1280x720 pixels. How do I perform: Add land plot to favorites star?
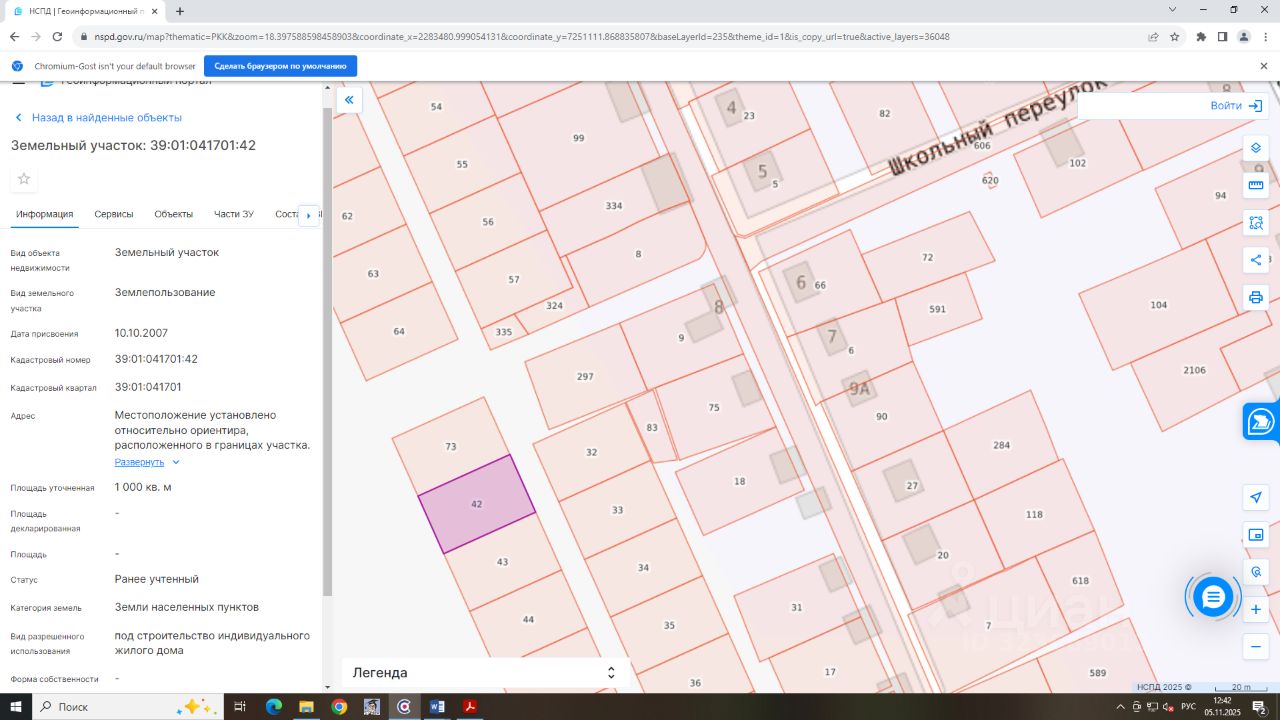(x=24, y=179)
